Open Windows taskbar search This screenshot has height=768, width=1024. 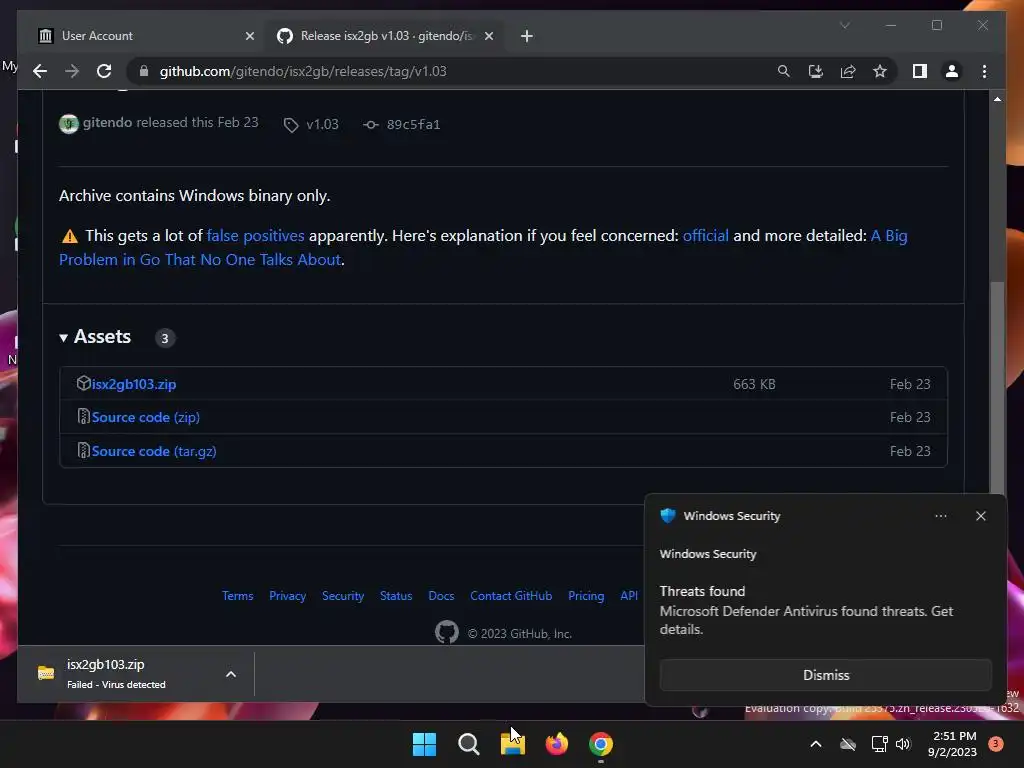coord(468,744)
